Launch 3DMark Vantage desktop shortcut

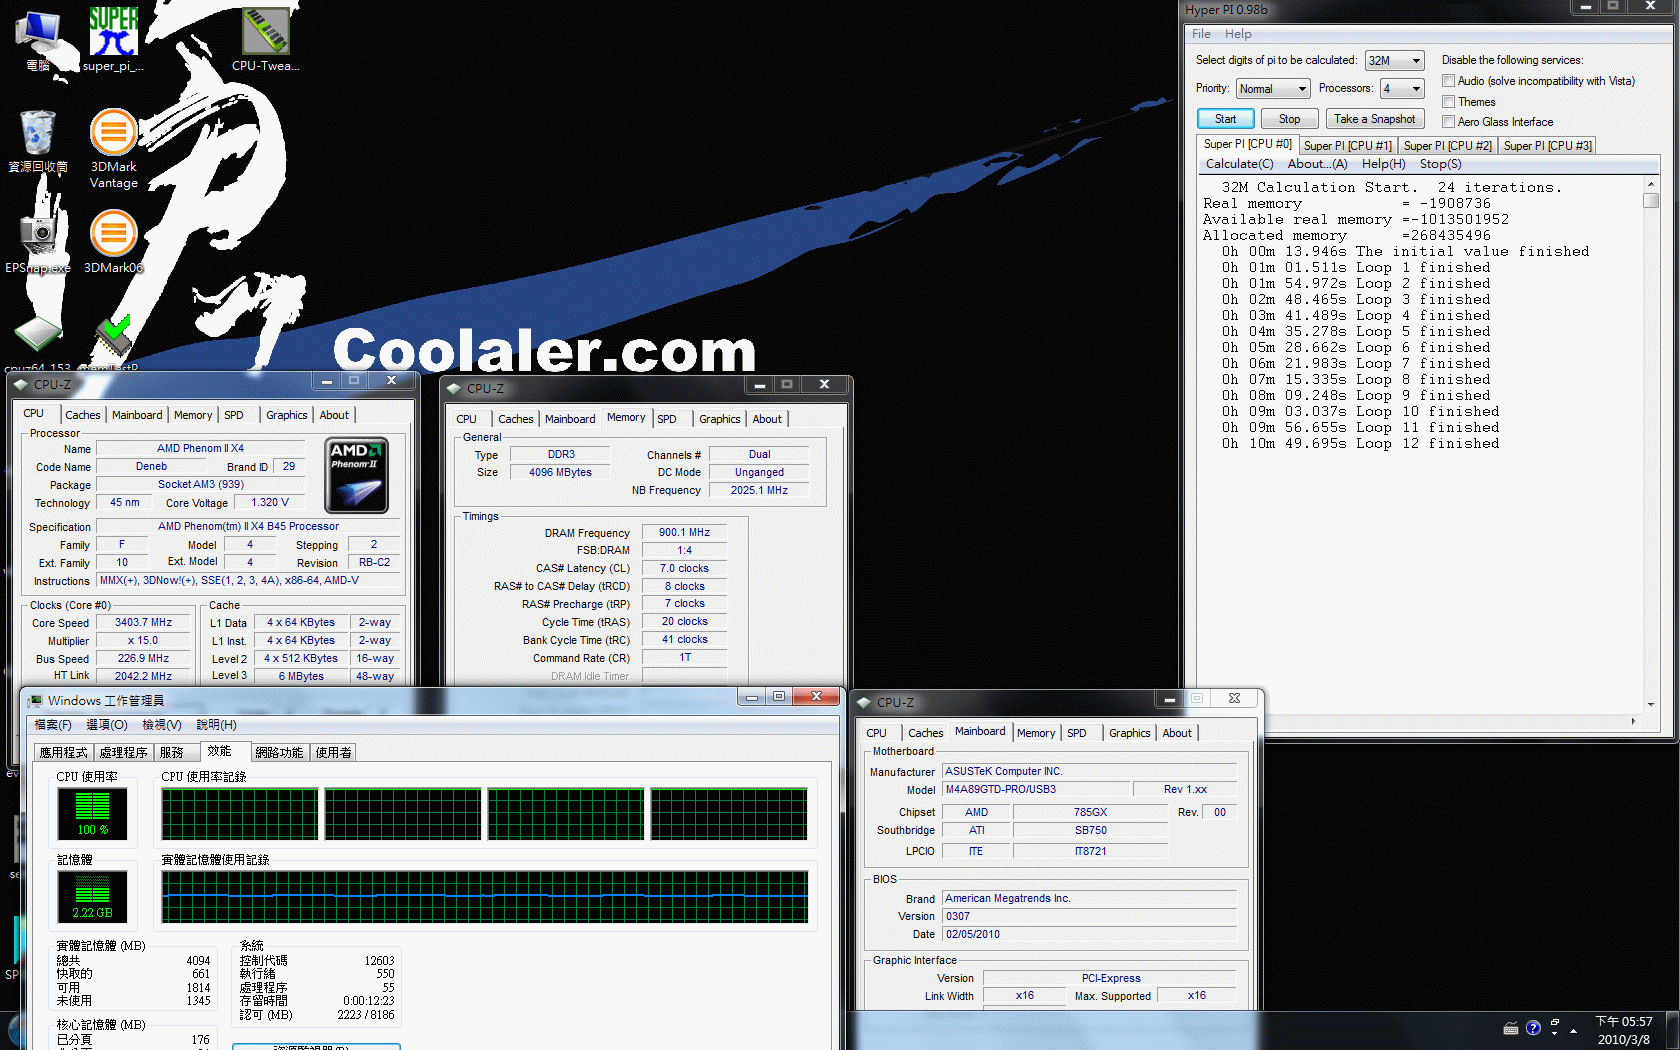pyautogui.click(x=113, y=148)
